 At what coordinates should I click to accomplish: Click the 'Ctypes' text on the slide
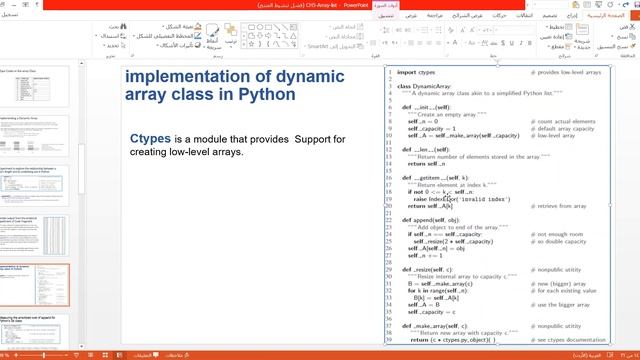(x=150, y=138)
